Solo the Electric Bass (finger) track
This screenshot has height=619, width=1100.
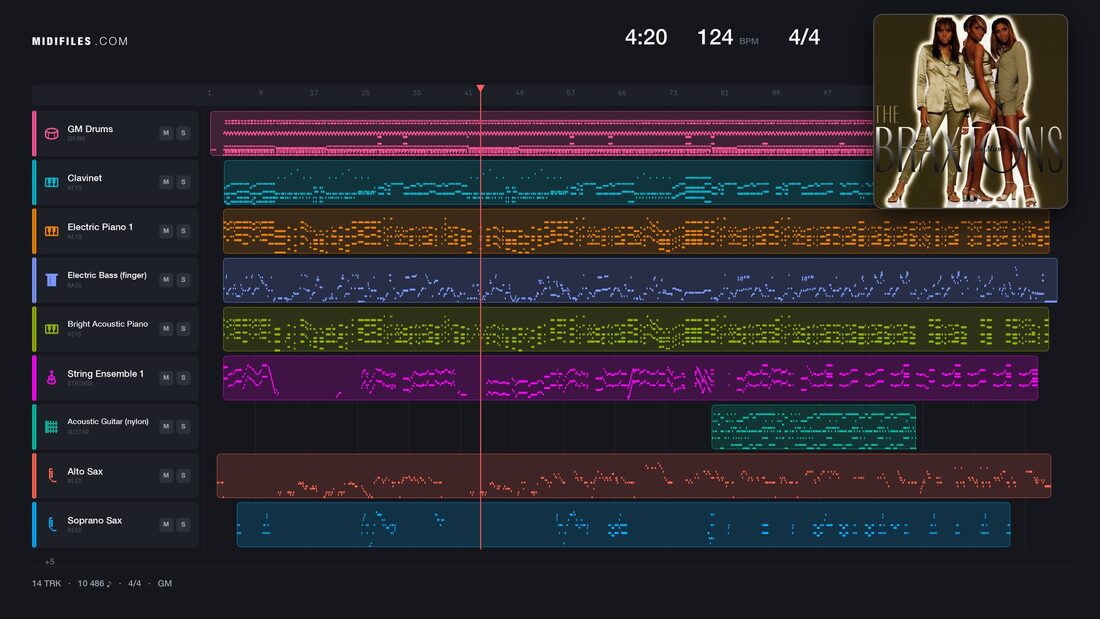[x=183, y=279]
